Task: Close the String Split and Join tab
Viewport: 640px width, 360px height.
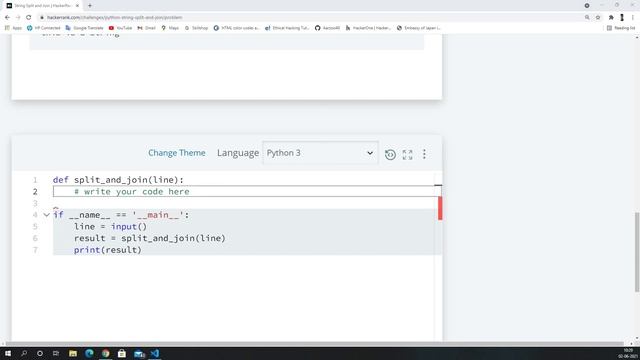Action: pyautogui.click(x=77, y=6)
